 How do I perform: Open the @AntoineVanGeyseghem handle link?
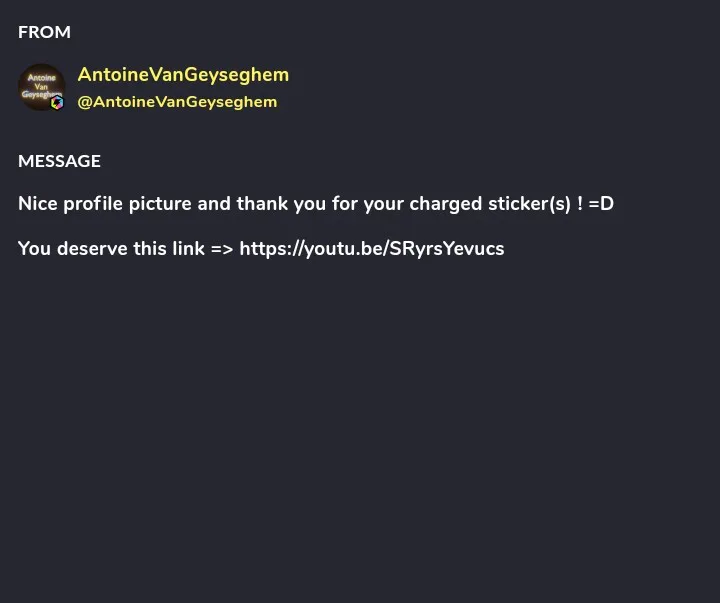click(177, 102)
